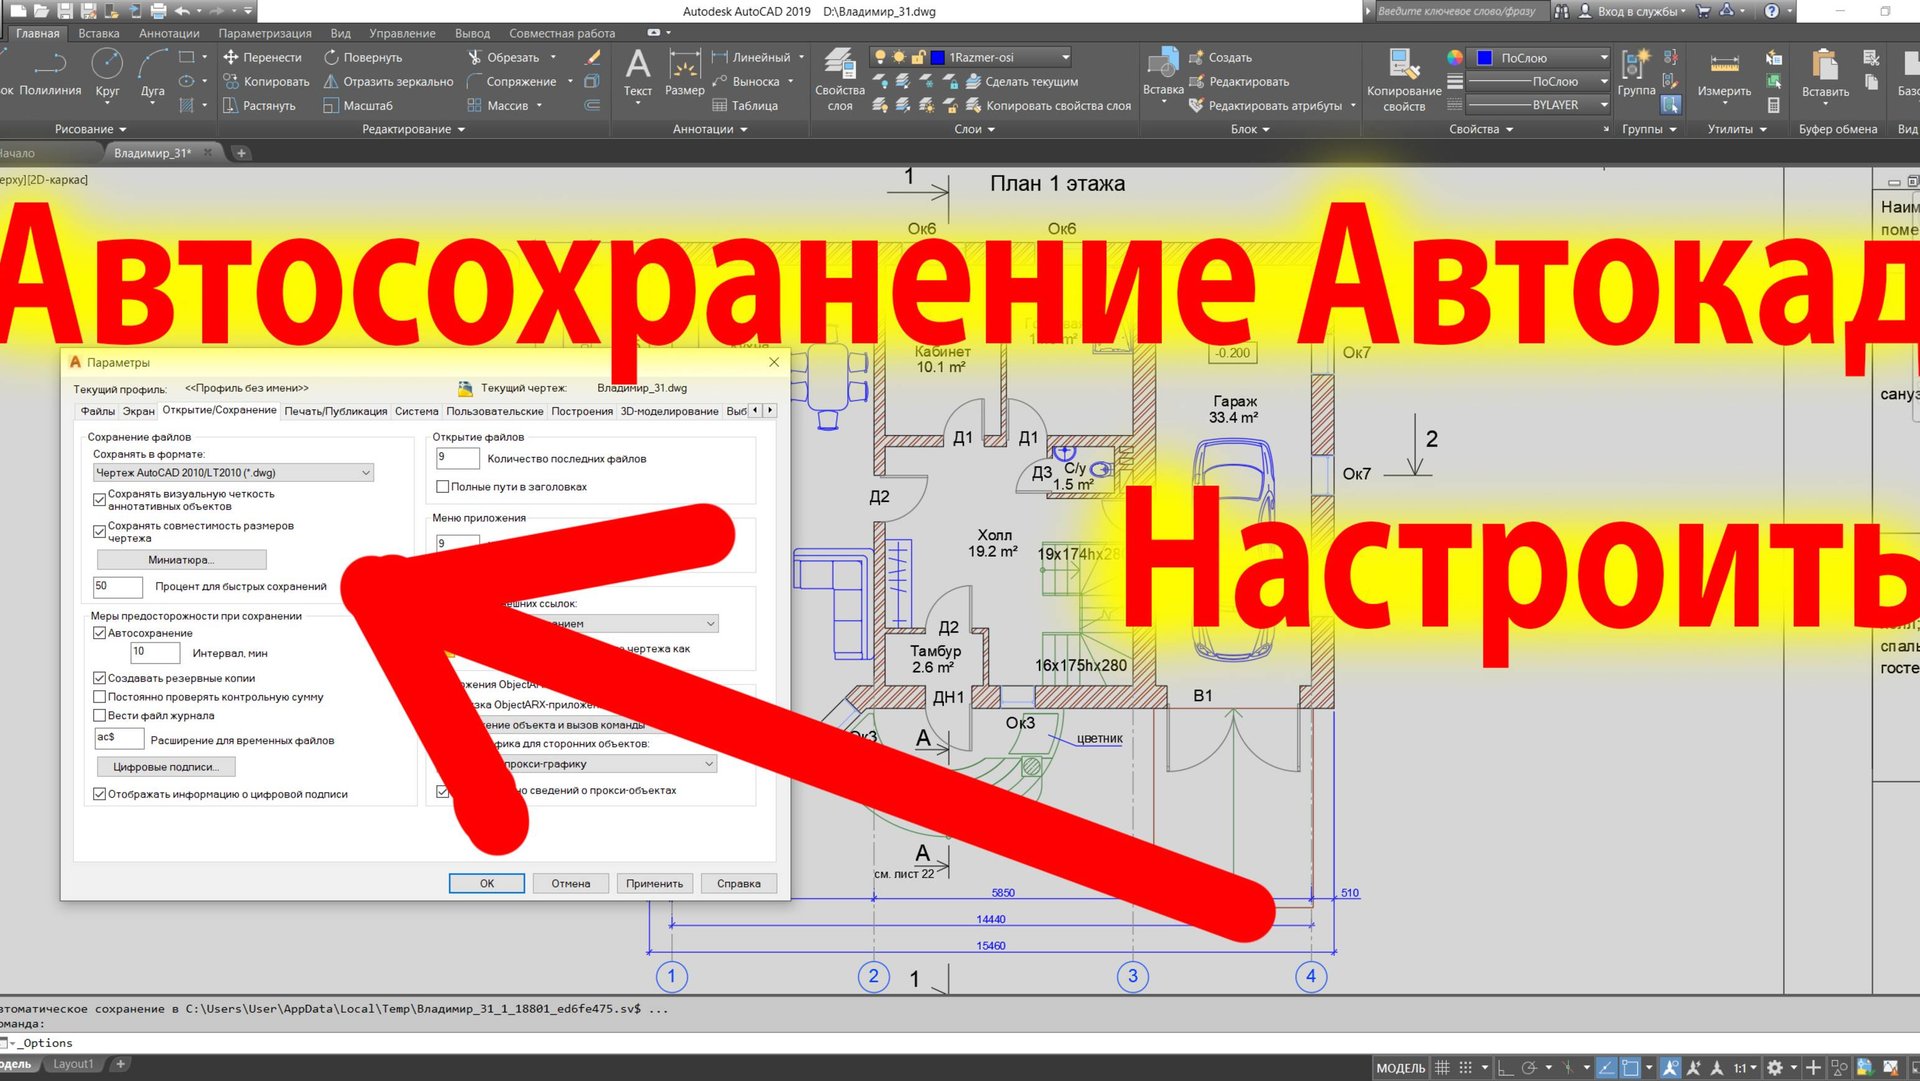This screenshot has width=1920, height=1081.
Task: Click the Миниатюра... button
Action: click(181, 559)
